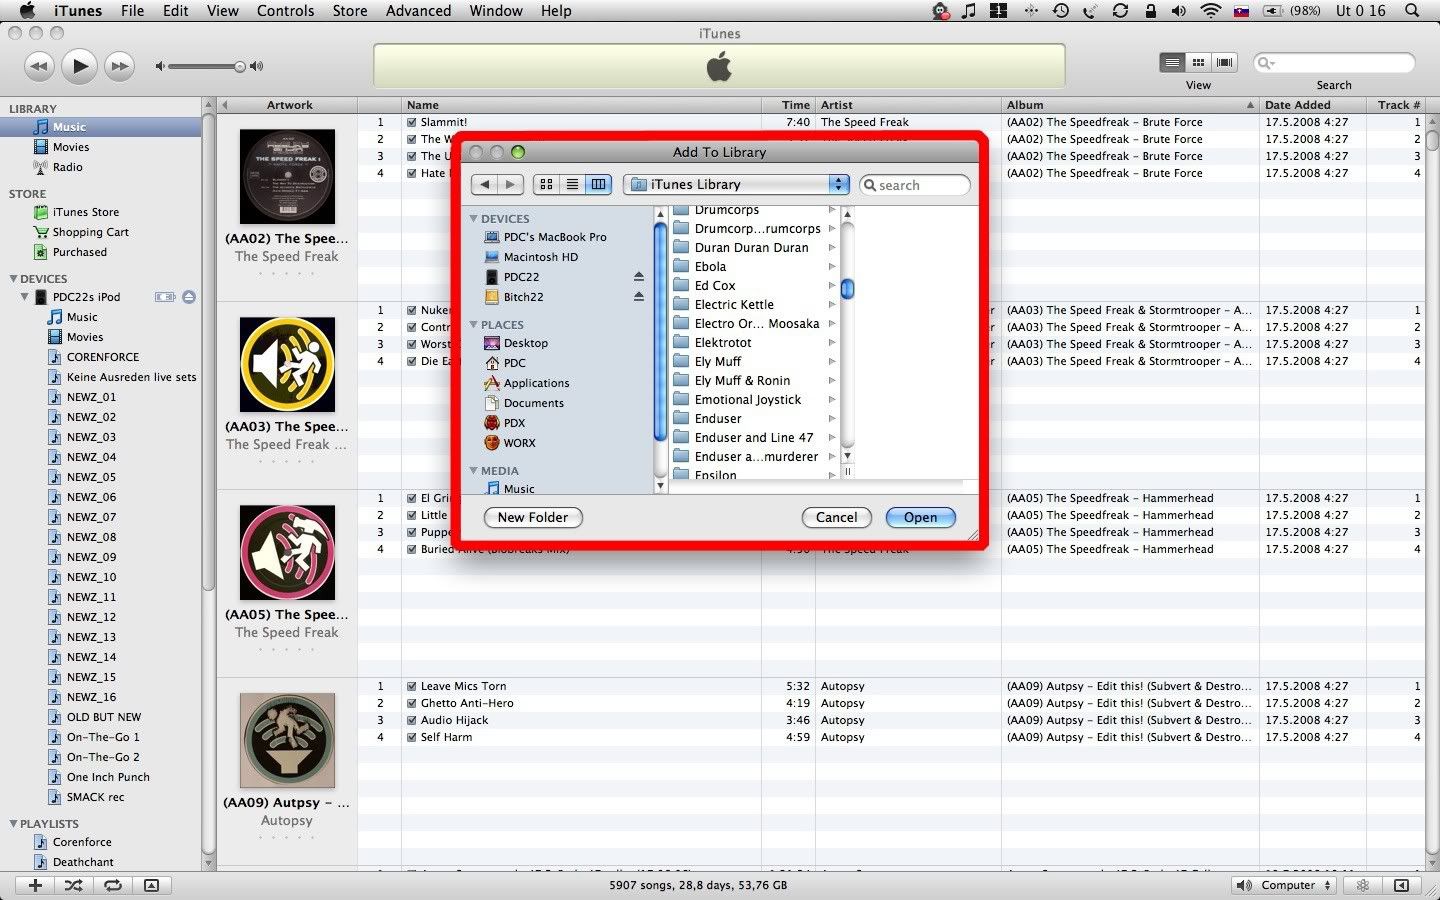Viewport: 1440px width, 900px height.
Task: Eject Bitch22 volume in dialog sidebar
Action: click(x=639, y=297)
